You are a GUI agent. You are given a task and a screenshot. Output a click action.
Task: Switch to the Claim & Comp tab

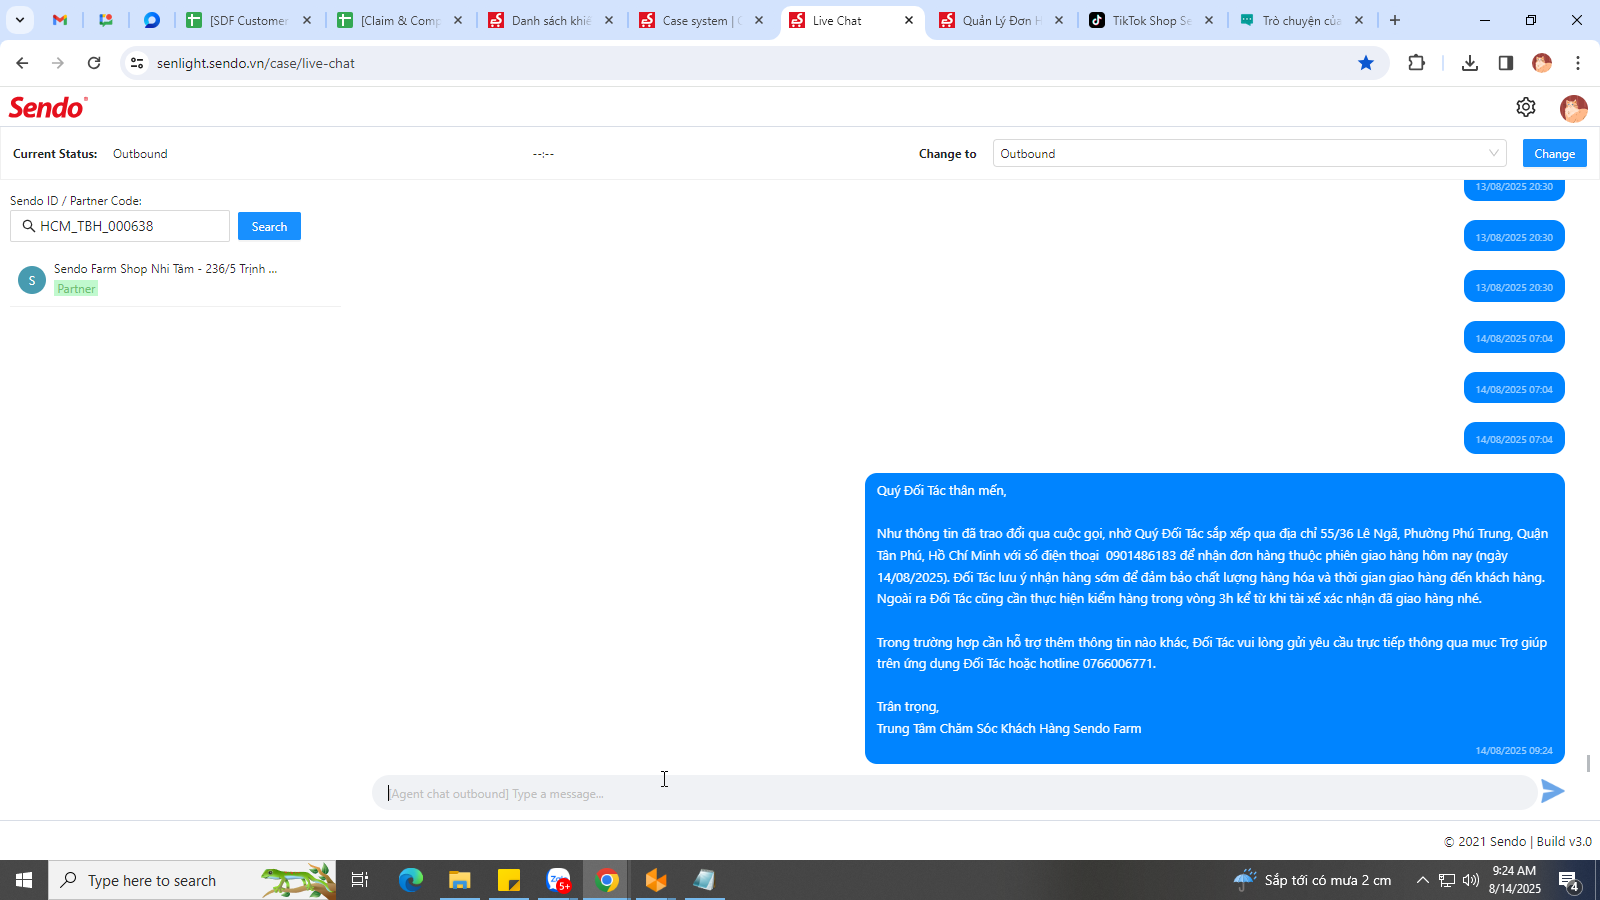[400, 20]
